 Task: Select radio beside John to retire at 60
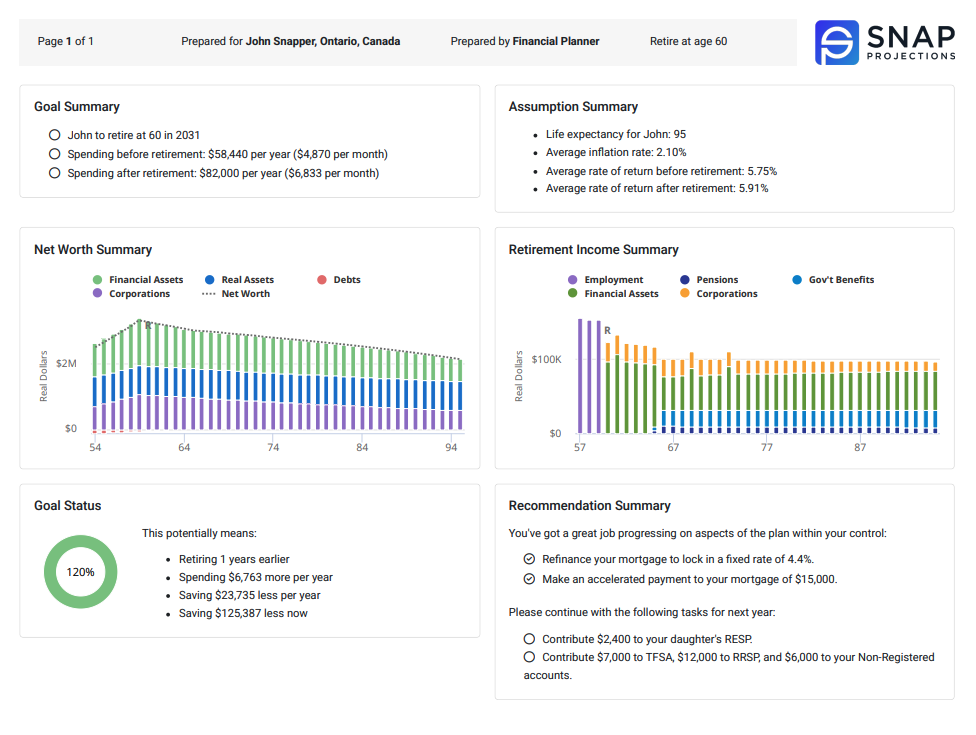coord(54,135)
